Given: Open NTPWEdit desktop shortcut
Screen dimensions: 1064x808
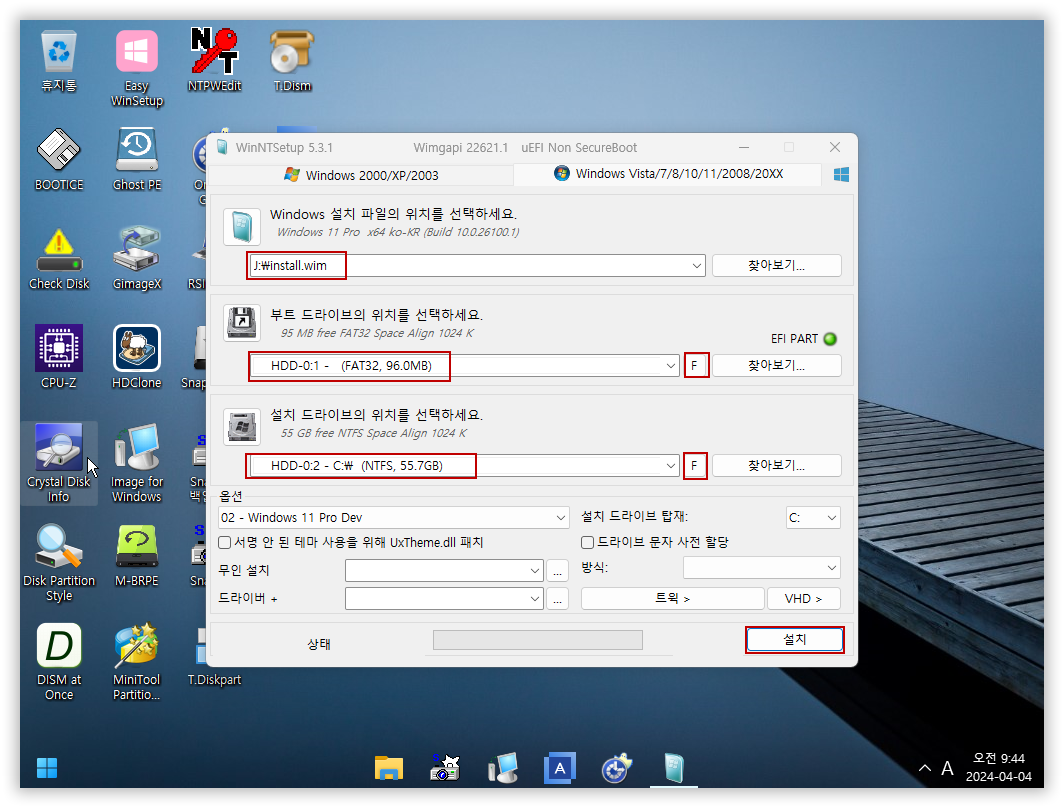Looking at the screenshot, I should (x=214, y=61).
